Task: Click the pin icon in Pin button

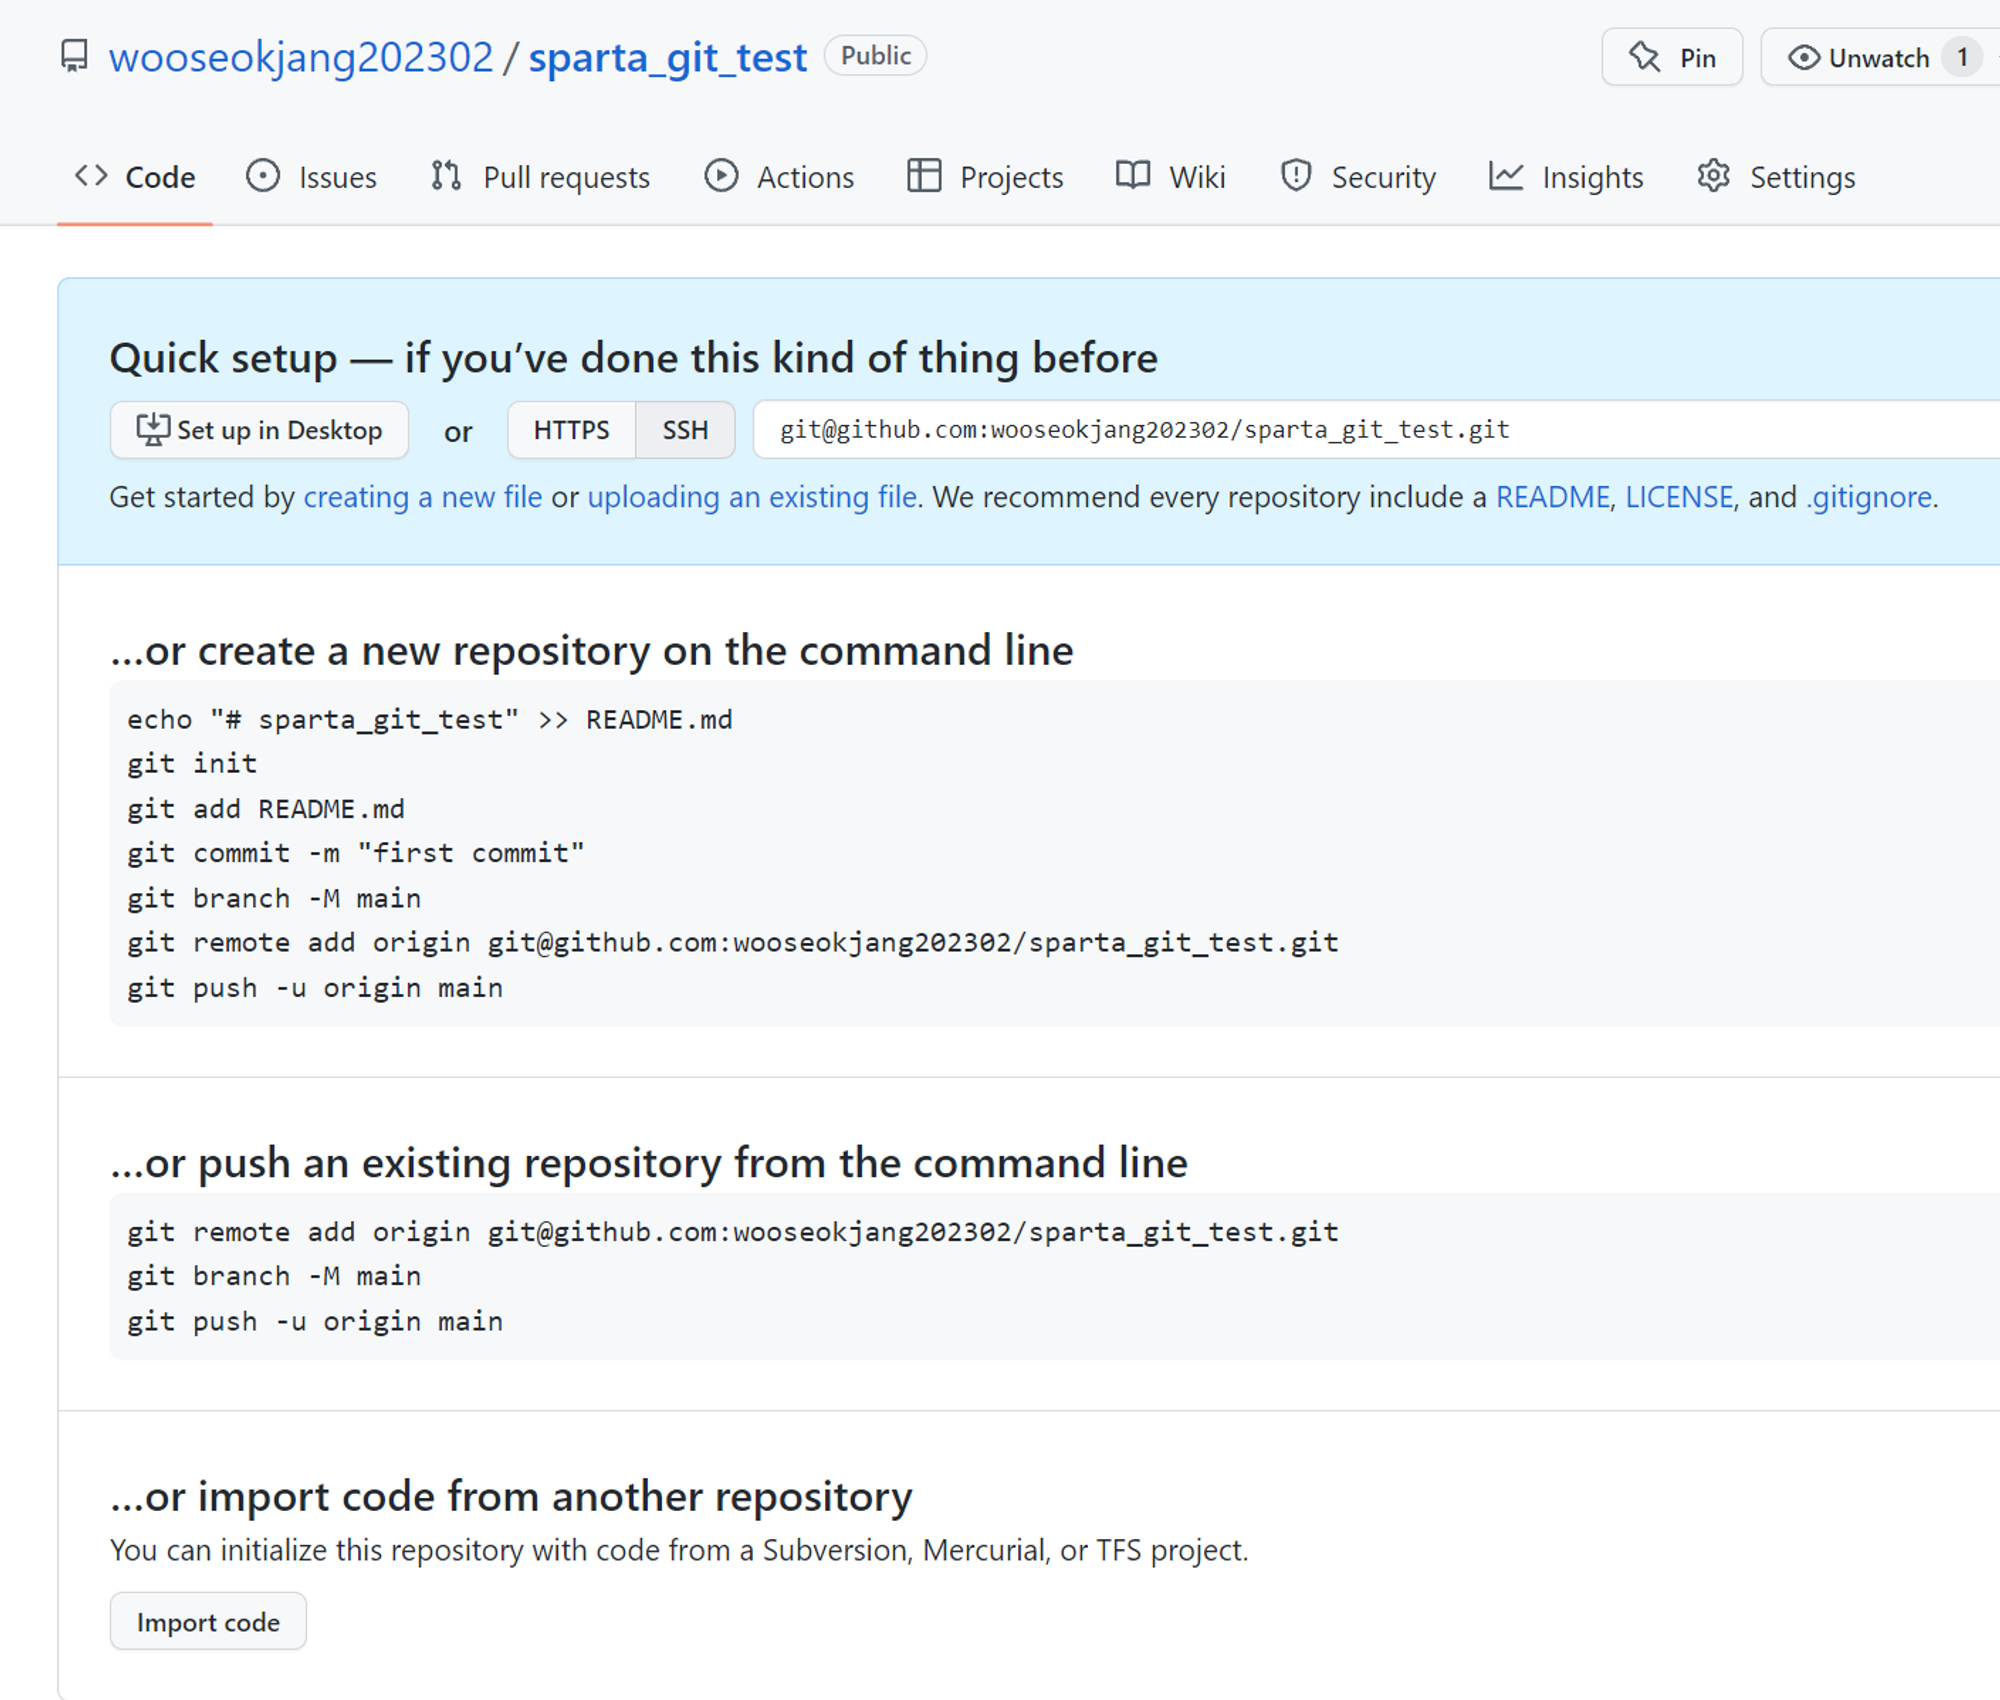Action: (x=1644, y=57)
